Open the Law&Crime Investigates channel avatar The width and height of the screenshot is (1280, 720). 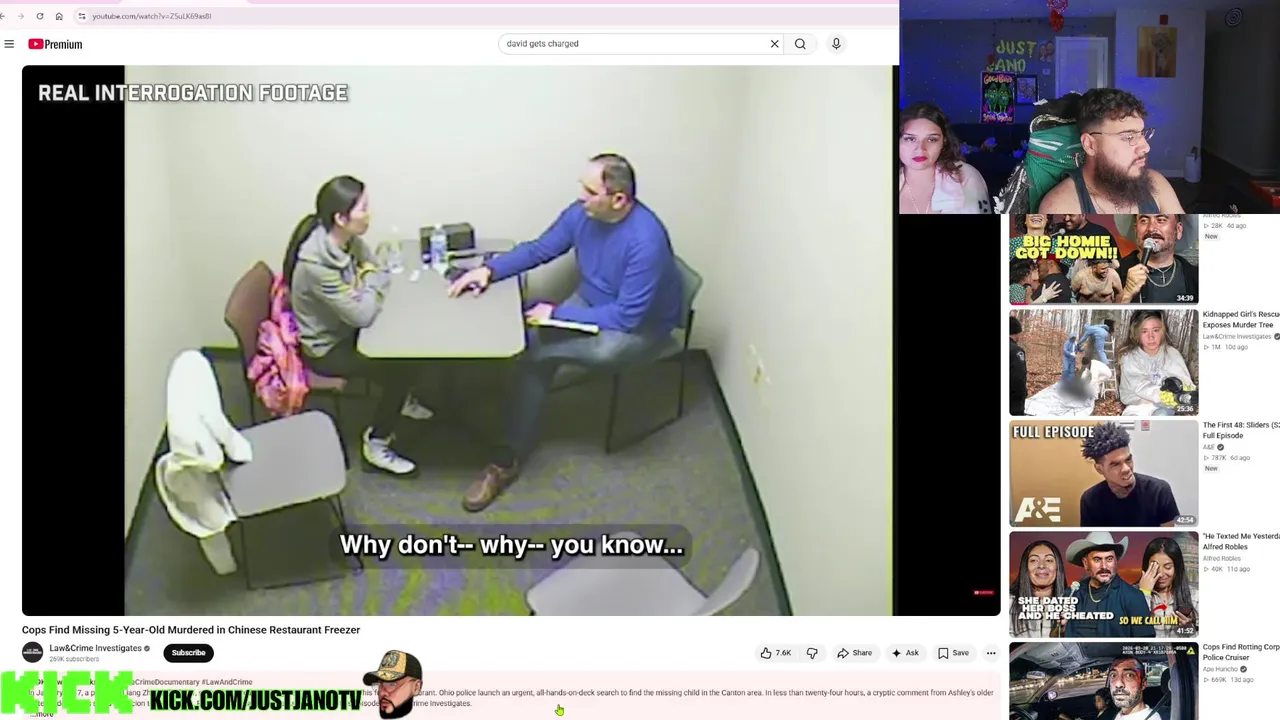pos(33,652)
